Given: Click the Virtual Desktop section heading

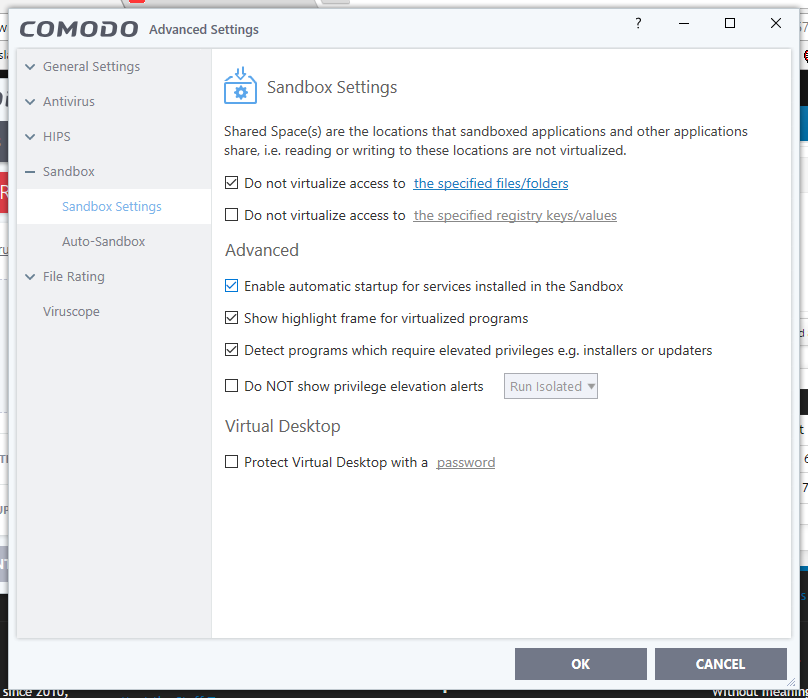Looking at the screenshot, I should 282,426.
